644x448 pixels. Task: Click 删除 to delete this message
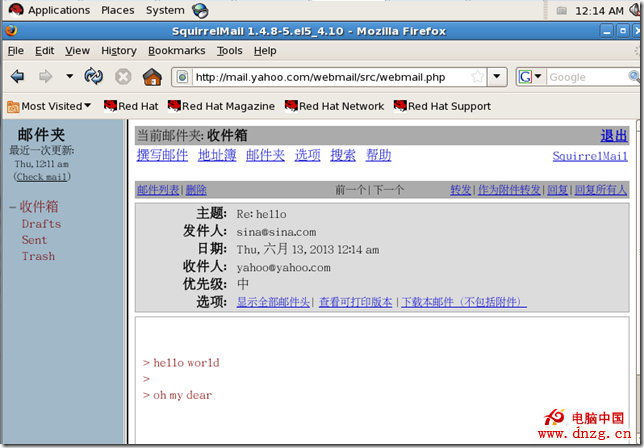point(196,190)
